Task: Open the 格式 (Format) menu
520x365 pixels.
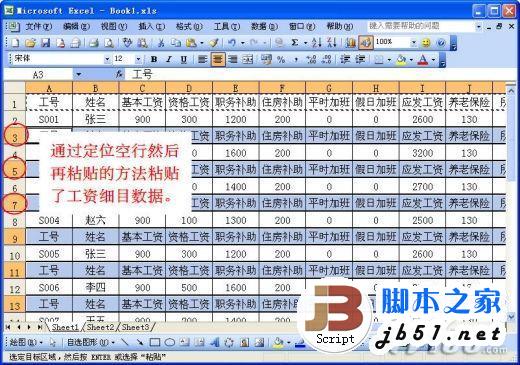Action: point(189,26)
